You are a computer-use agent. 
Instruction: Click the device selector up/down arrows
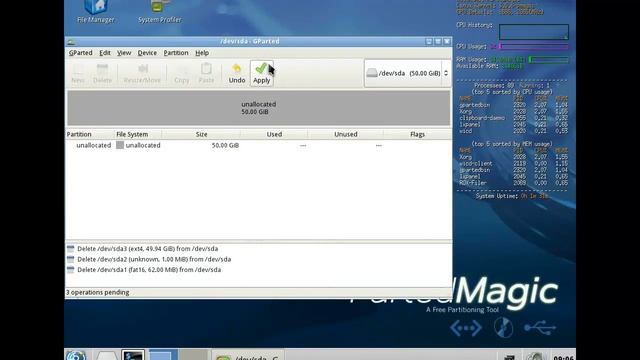pyautogui.click(x=446, y=73)
